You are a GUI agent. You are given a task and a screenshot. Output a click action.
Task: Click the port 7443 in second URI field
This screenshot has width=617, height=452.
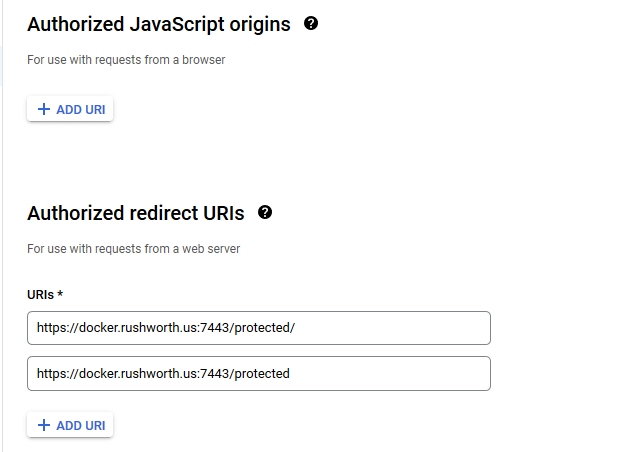tap(215, 373)
